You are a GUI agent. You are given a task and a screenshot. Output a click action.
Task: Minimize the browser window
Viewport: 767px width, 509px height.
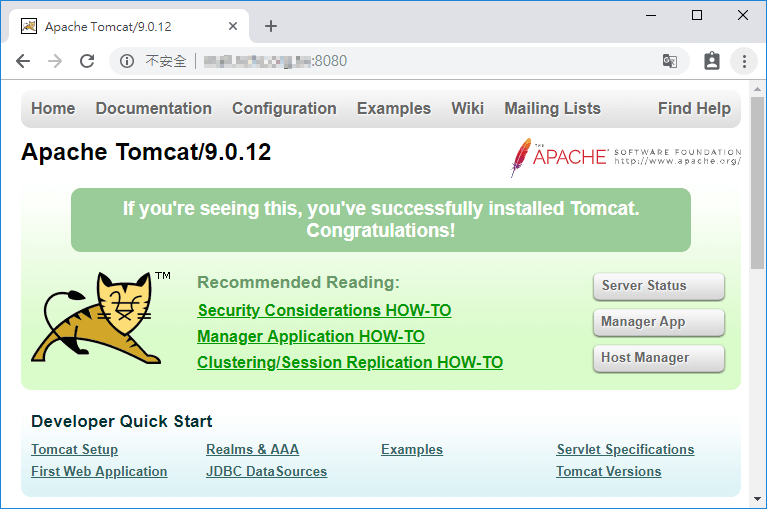pyautogui.click(x=651, y=16)
